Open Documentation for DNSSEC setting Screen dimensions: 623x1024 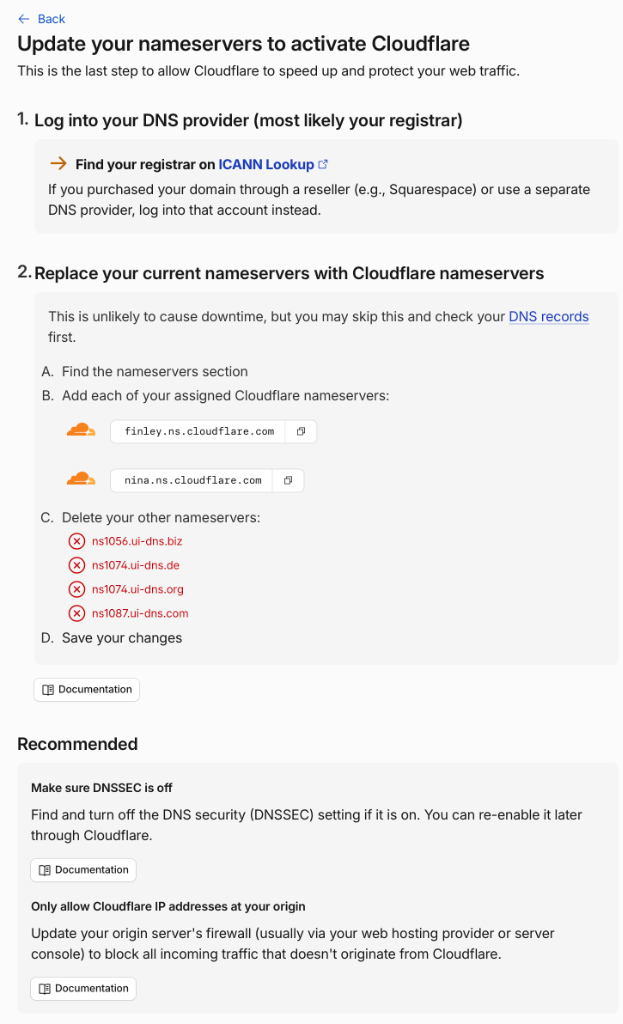pyautogui.click(x=84, y=870)
